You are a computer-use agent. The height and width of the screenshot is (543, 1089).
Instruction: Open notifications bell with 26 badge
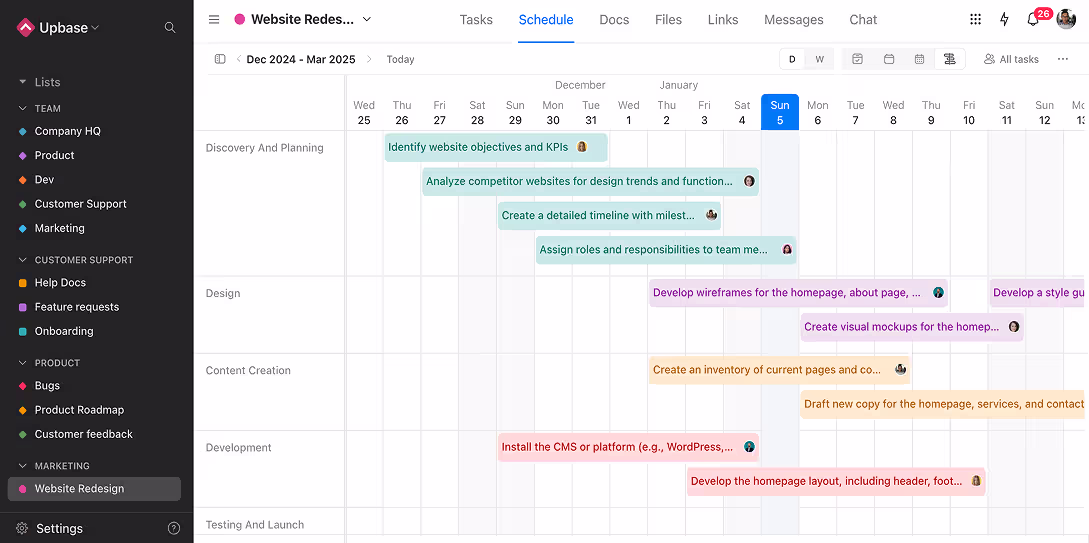pyautogui.click(x=1034, y=19)
